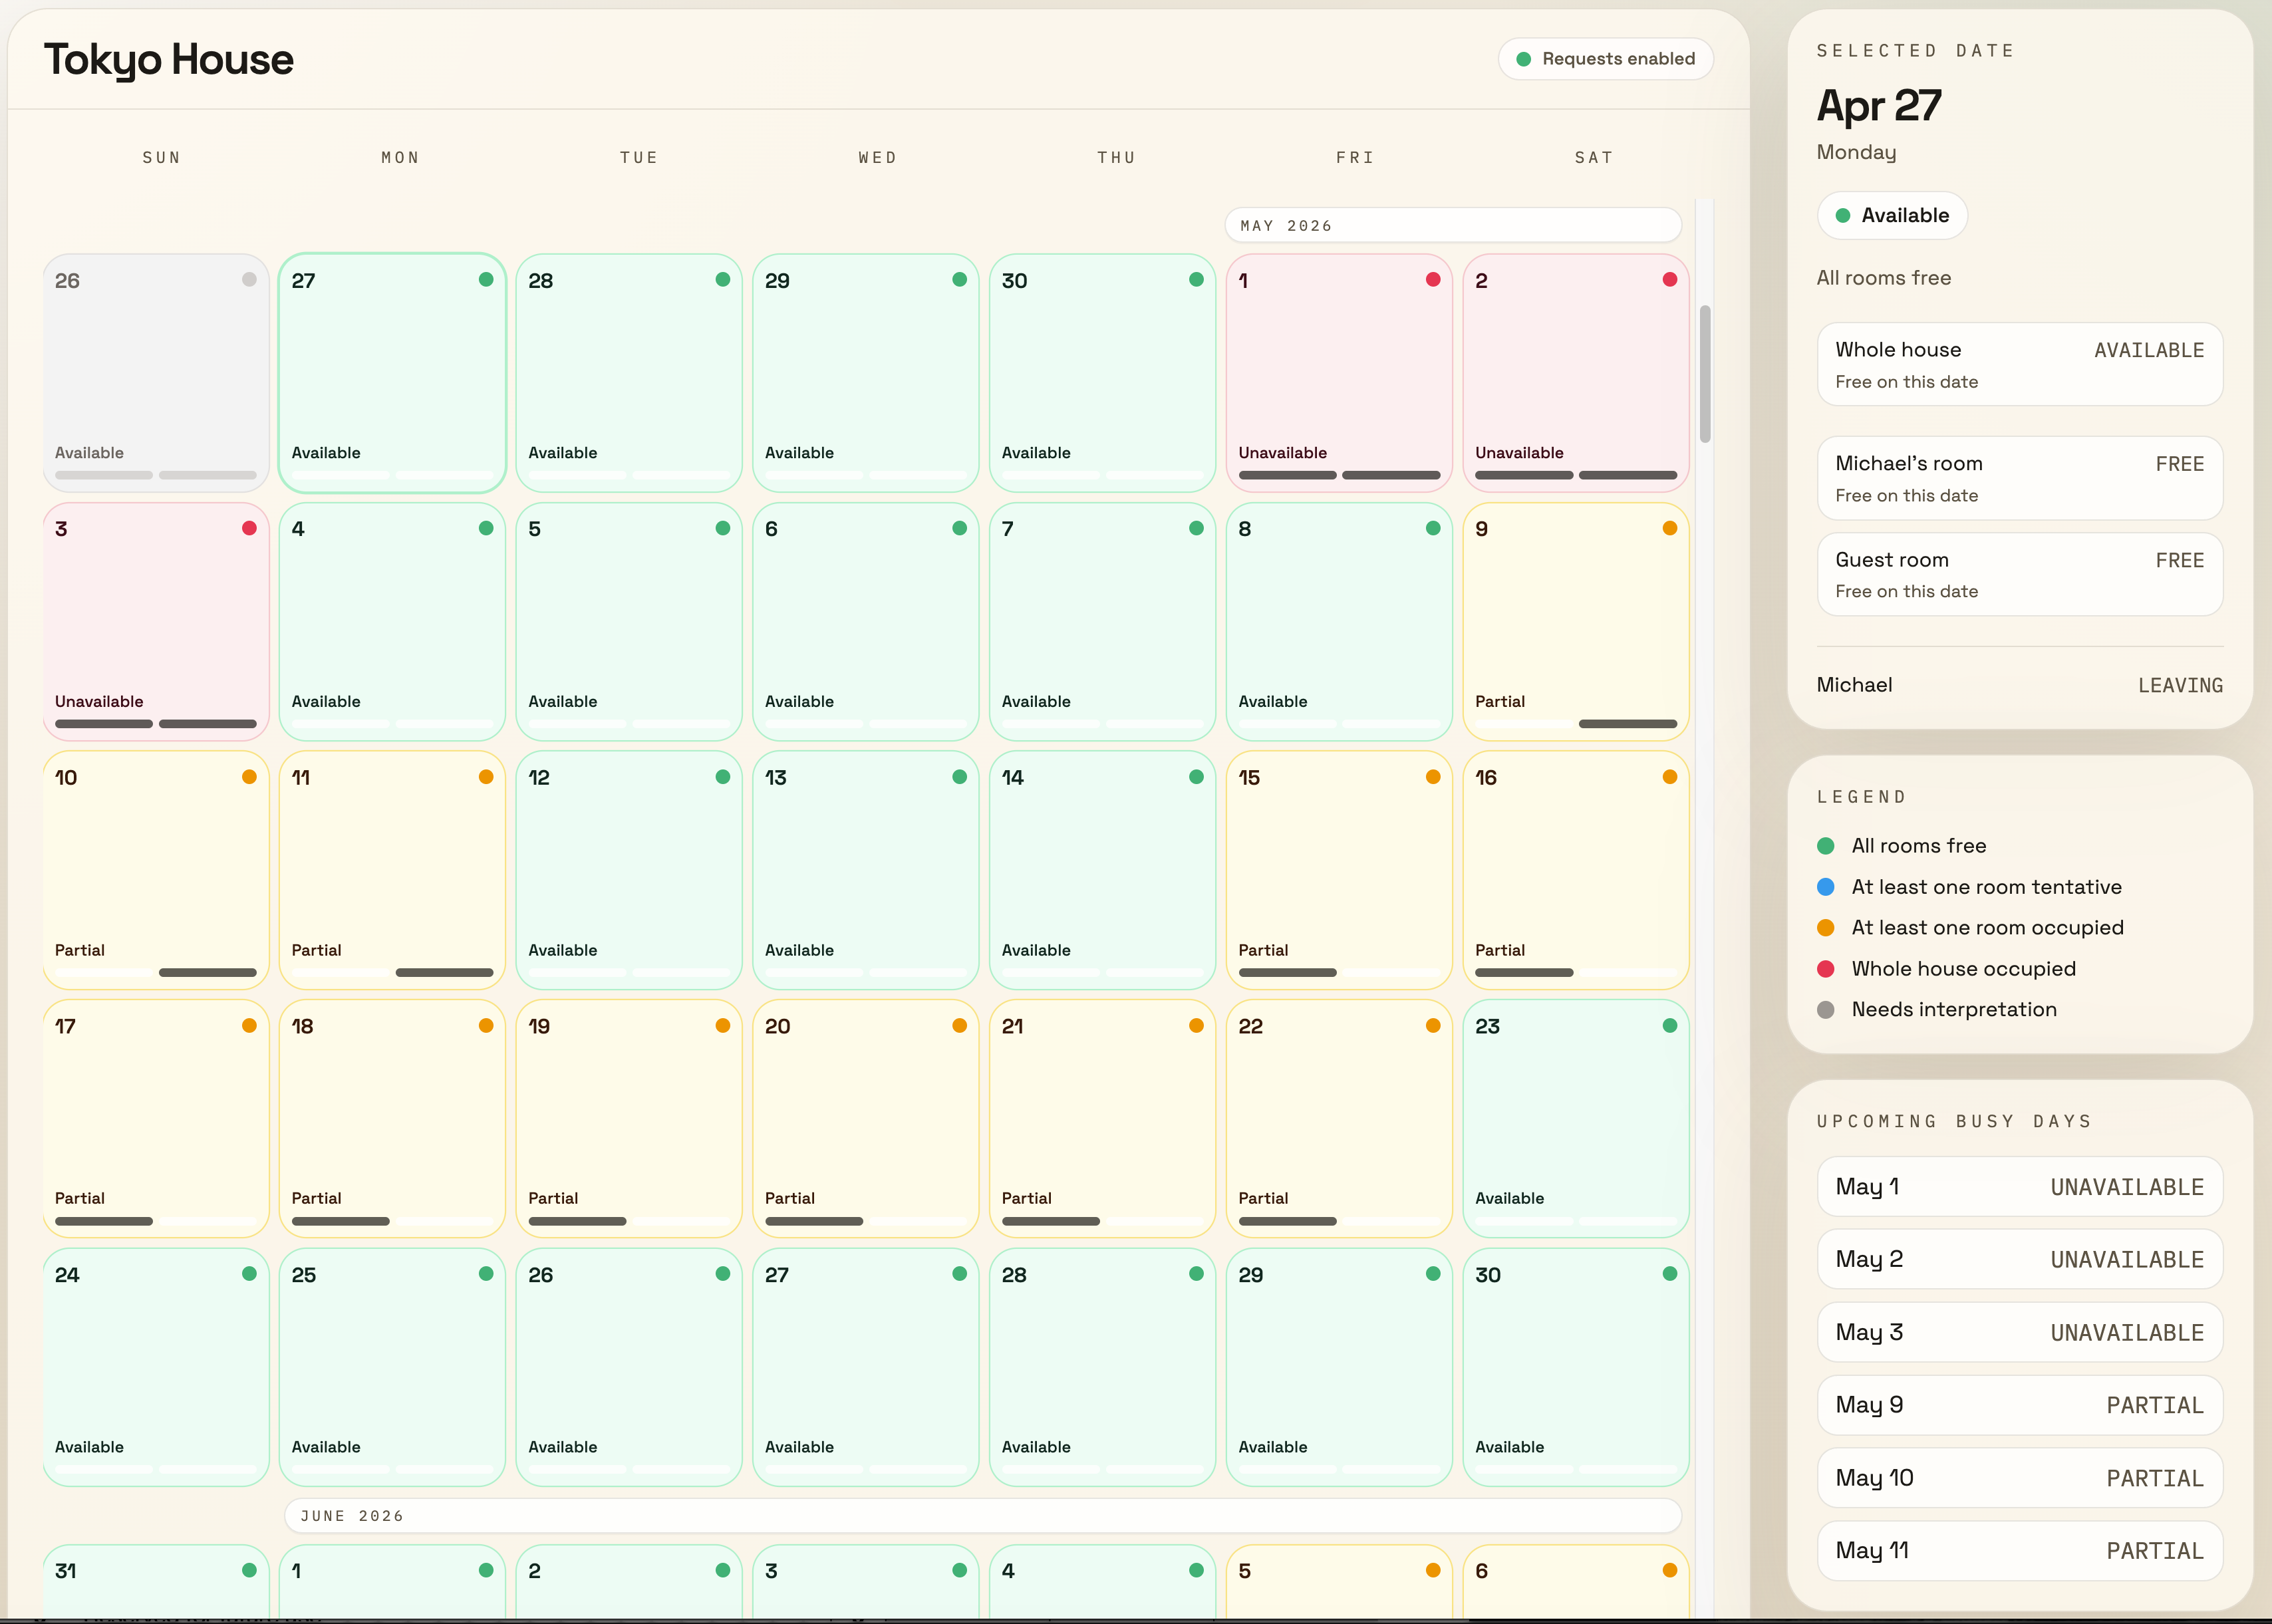Choose May 20 partial day
Screen dimensions: 2272x1624
866,1118
